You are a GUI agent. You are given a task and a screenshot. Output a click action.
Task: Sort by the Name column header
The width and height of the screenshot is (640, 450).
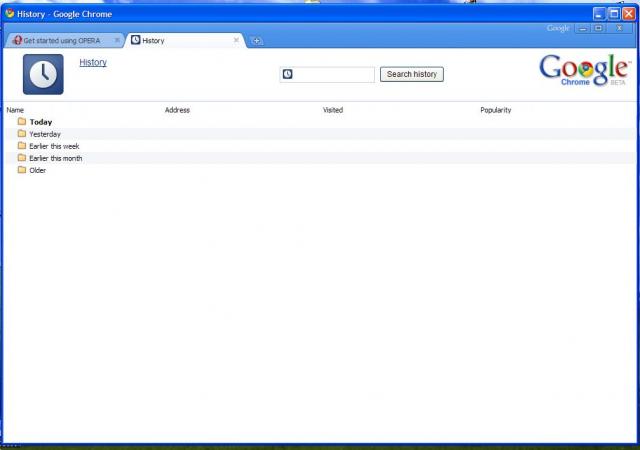click(x=15, y=110)
